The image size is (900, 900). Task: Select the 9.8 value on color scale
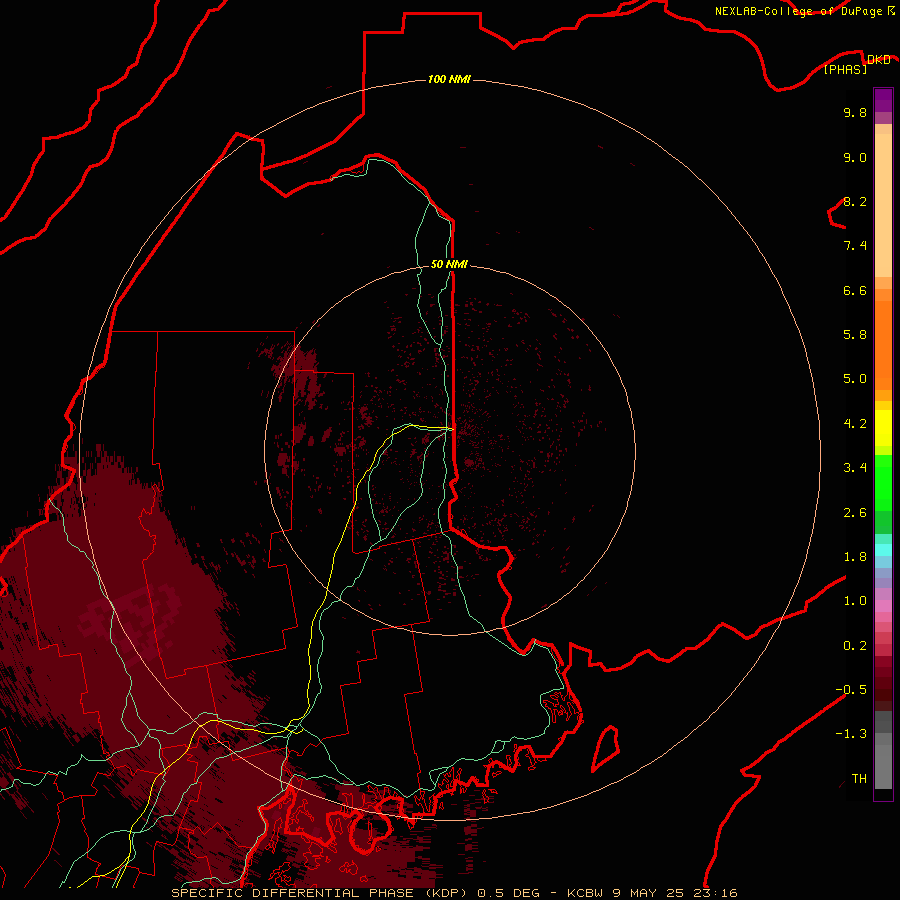click(855, 112)
